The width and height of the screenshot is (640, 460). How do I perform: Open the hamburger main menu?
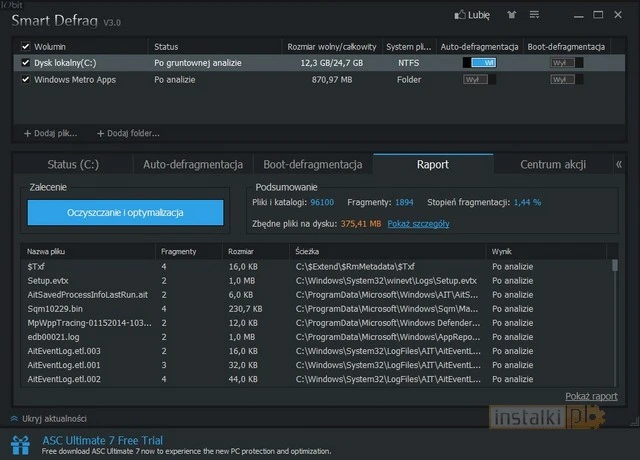coord(534,15)
